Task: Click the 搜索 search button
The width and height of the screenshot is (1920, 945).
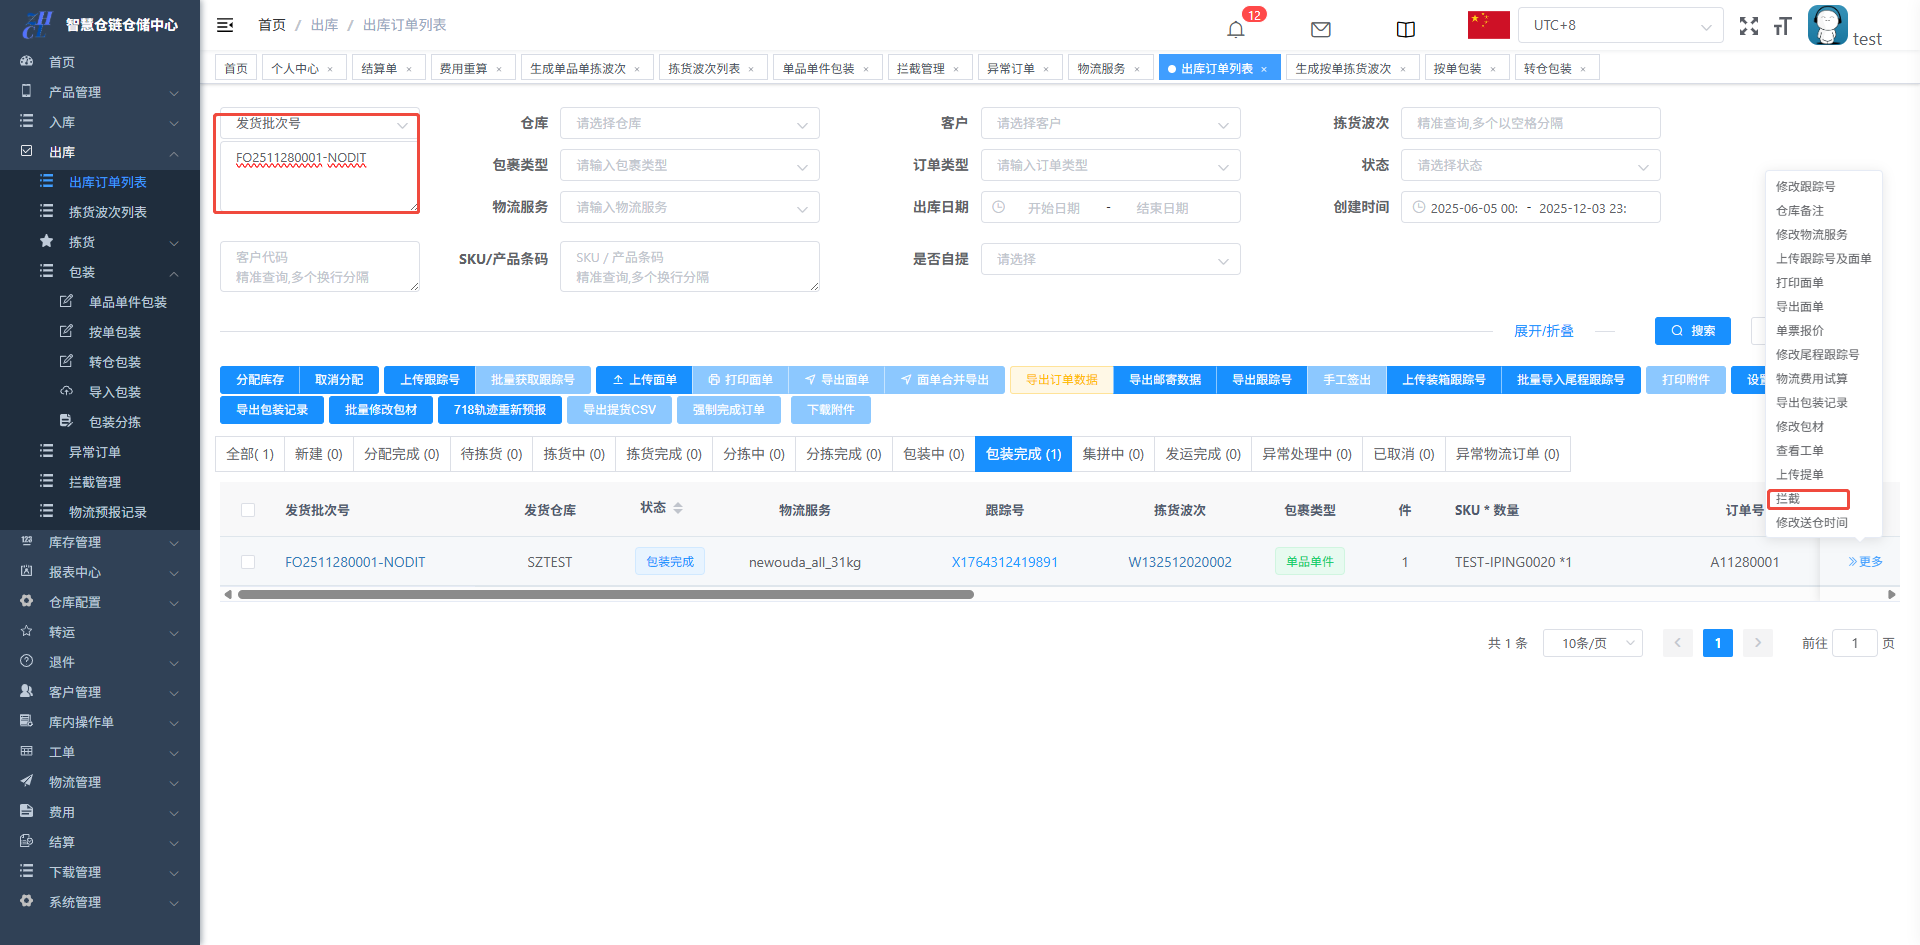Action: pos(1692,331)
